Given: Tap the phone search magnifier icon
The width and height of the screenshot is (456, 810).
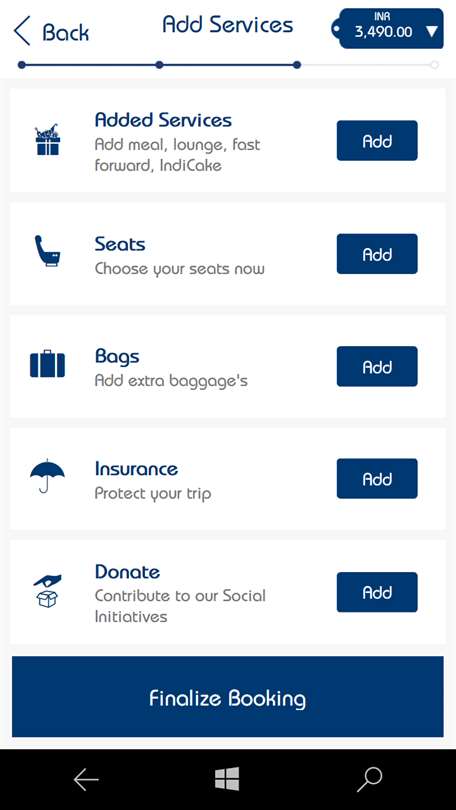Looking at the screenshot, I should [369, 779].
